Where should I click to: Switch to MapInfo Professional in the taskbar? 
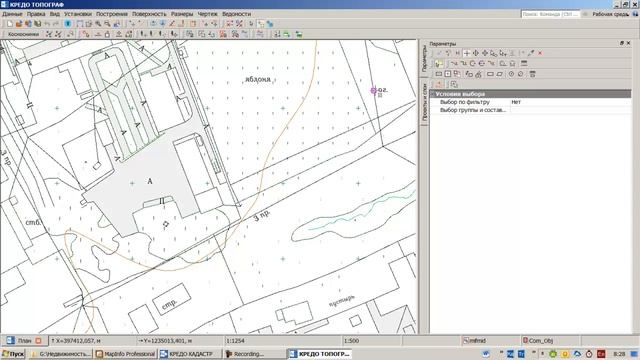pos(125,354)
